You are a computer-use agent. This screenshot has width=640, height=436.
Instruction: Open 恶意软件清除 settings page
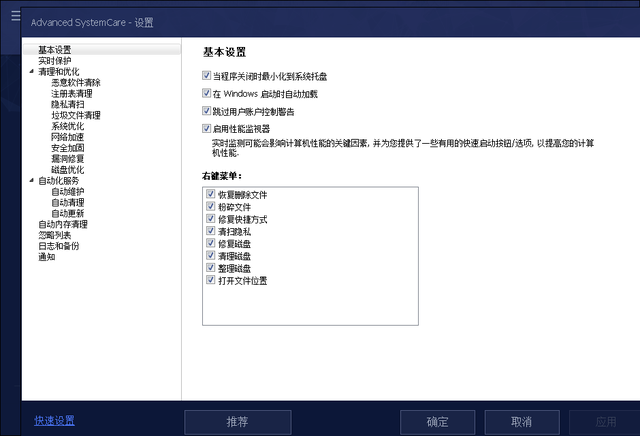pyautogui.click(x=76, y=82)
